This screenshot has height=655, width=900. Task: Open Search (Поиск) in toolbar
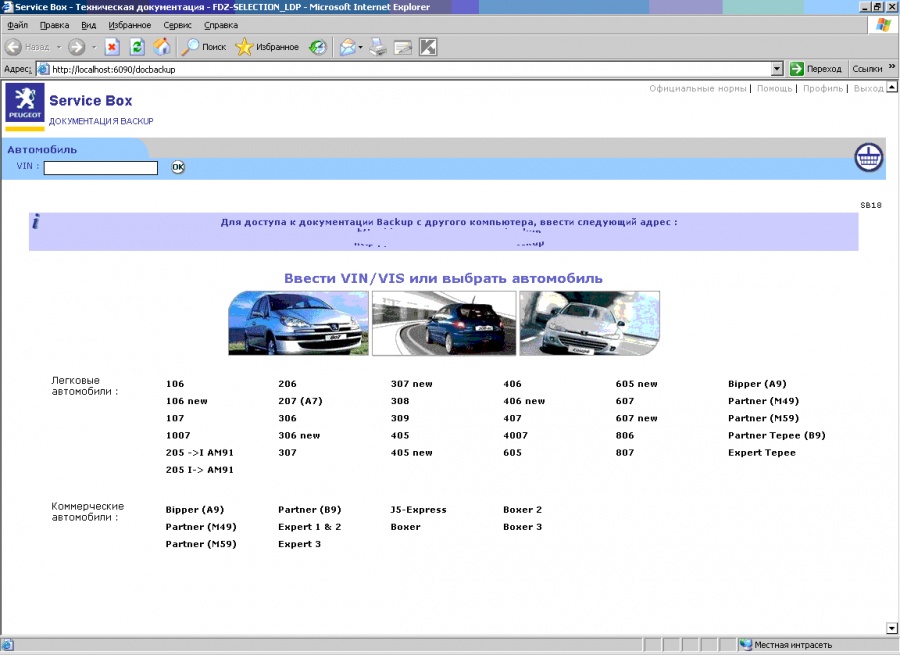click(204, 47)
